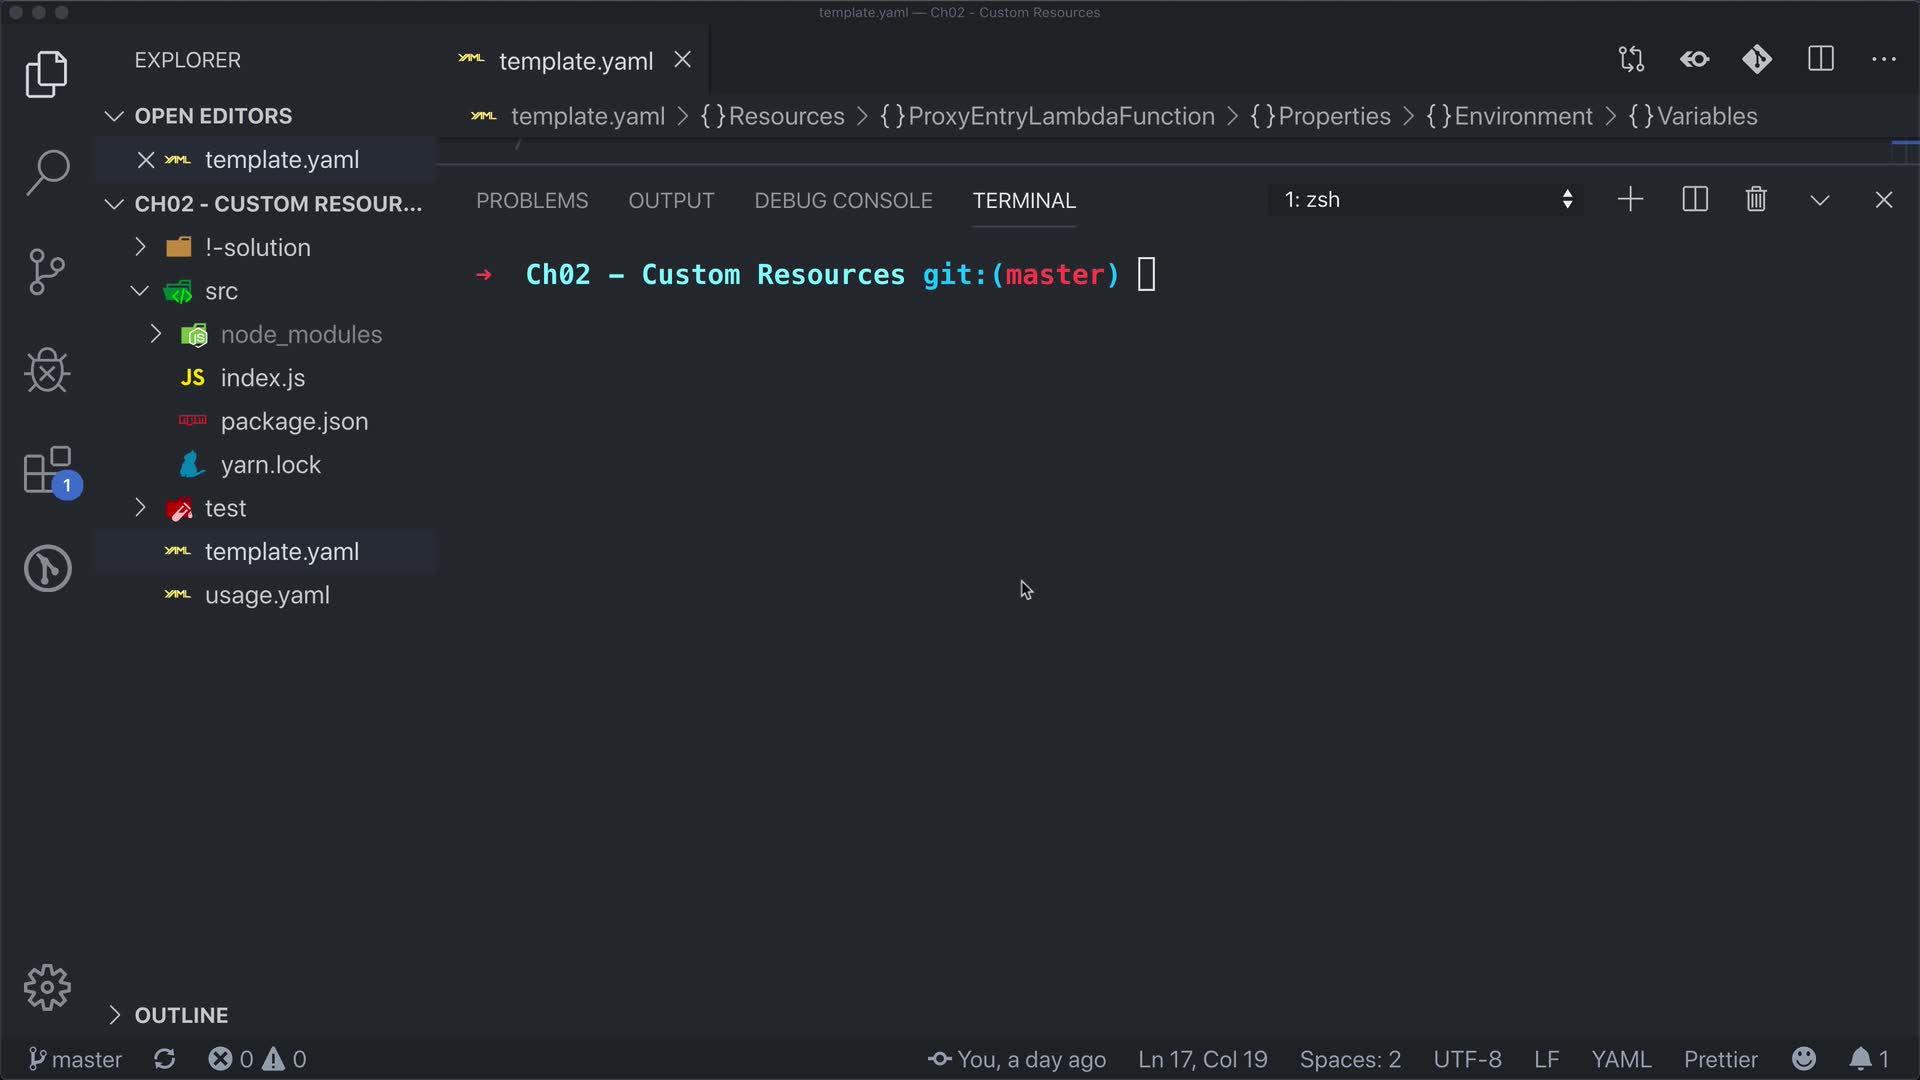Split the editor to the right
The width and height of the screenshot is (1920, 1080).
pyautogui.click(x=1821, y=60)
